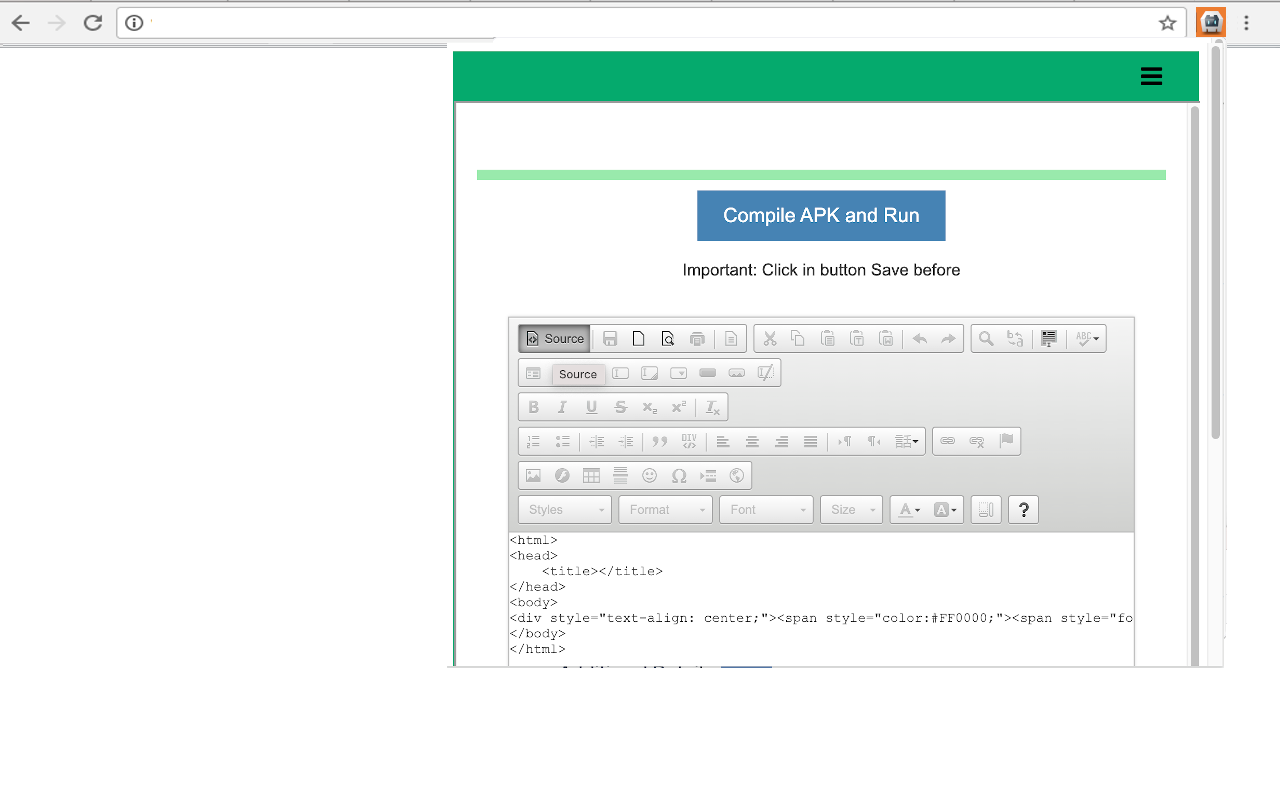
Task: Toggle Italic formatting
Action: 563,407
